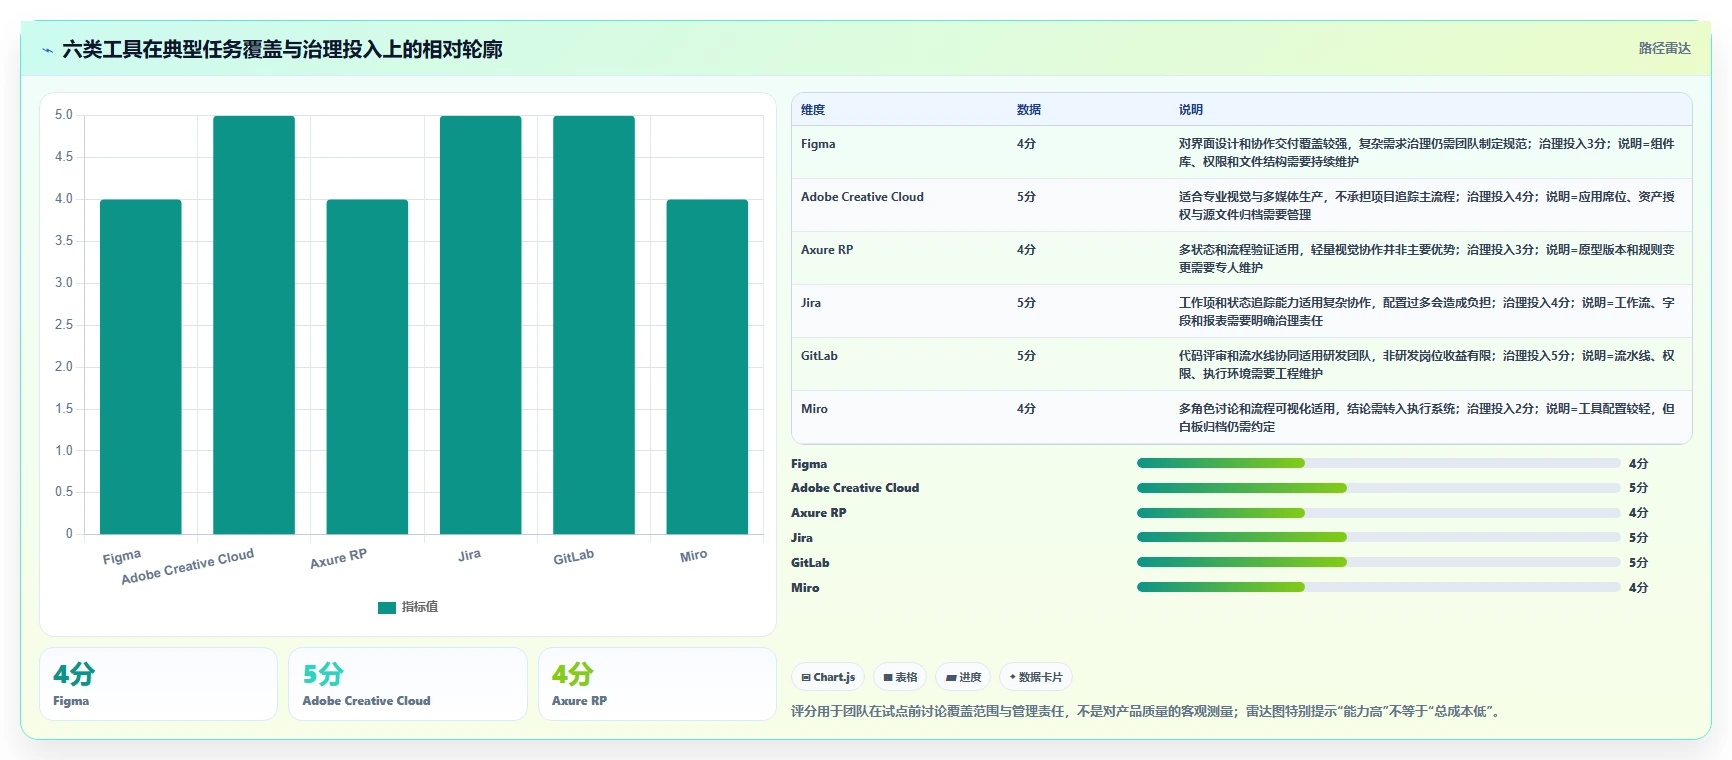Click the 5.0 tick on the y-axis

coord(64,115)
